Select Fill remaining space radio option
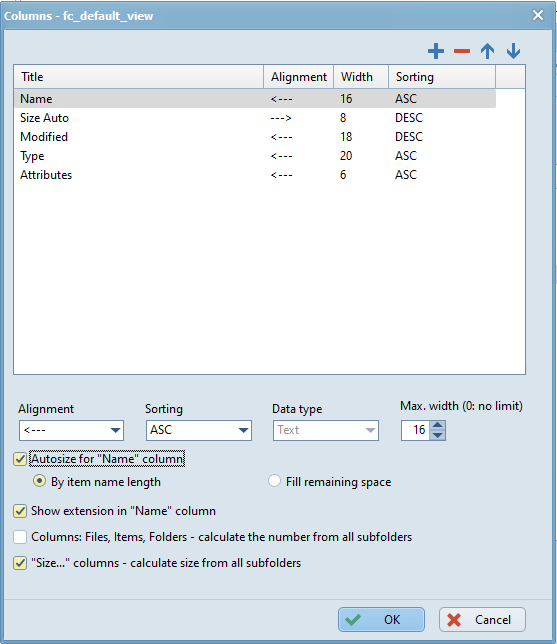The width and height of the screenshot is (557, 644). [274, 481]
